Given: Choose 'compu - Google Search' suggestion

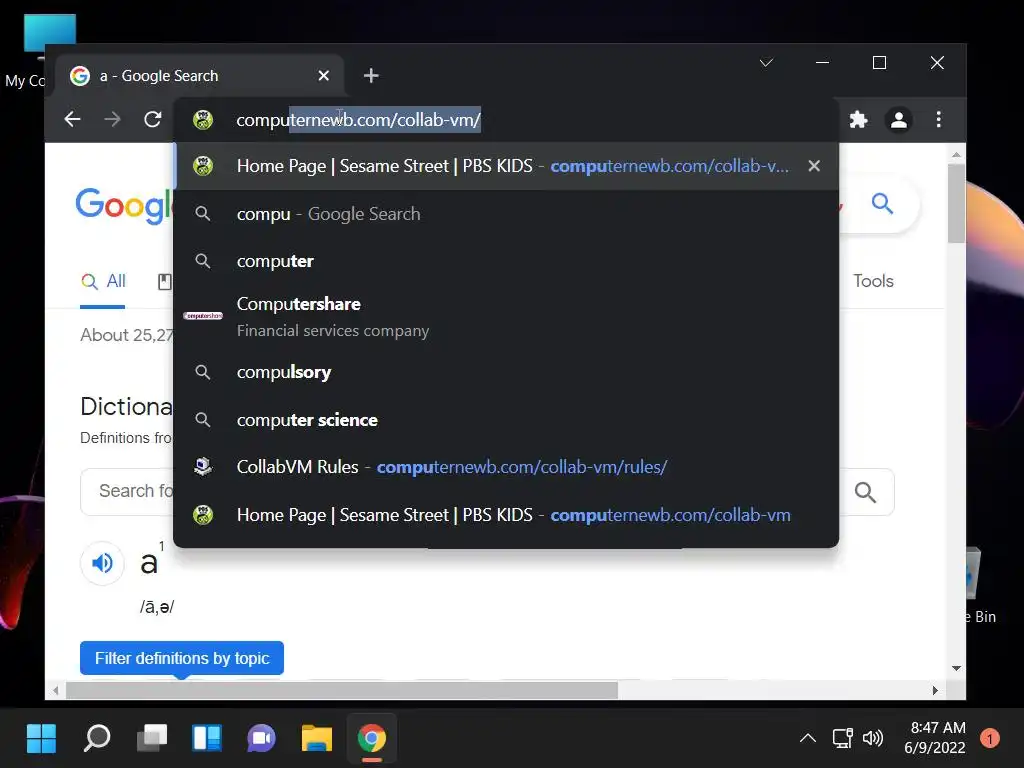Looking at the screenshot, I should click(x=506, y=214).
